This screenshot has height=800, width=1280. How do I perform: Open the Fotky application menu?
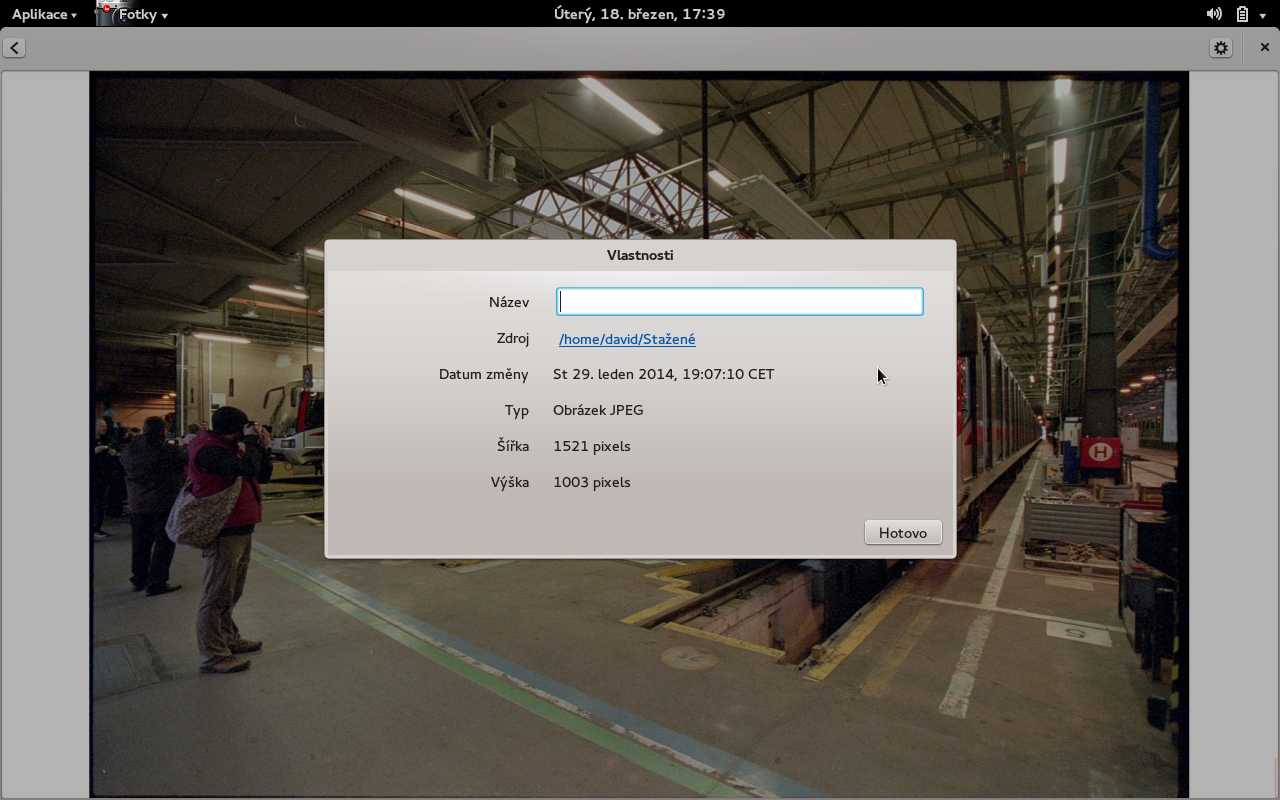point(143,14)
